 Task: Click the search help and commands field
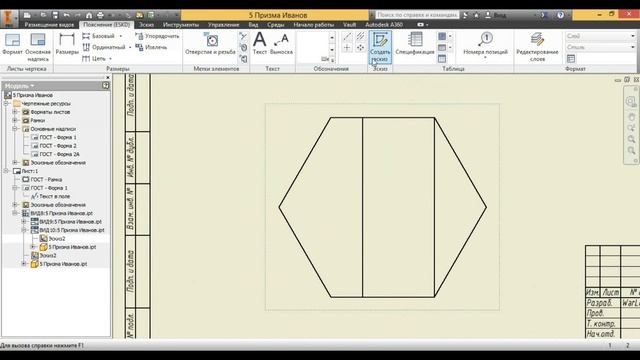(x=417, y=15)
